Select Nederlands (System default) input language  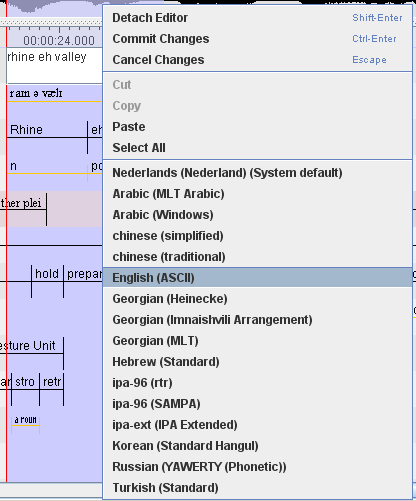point(257,173)
